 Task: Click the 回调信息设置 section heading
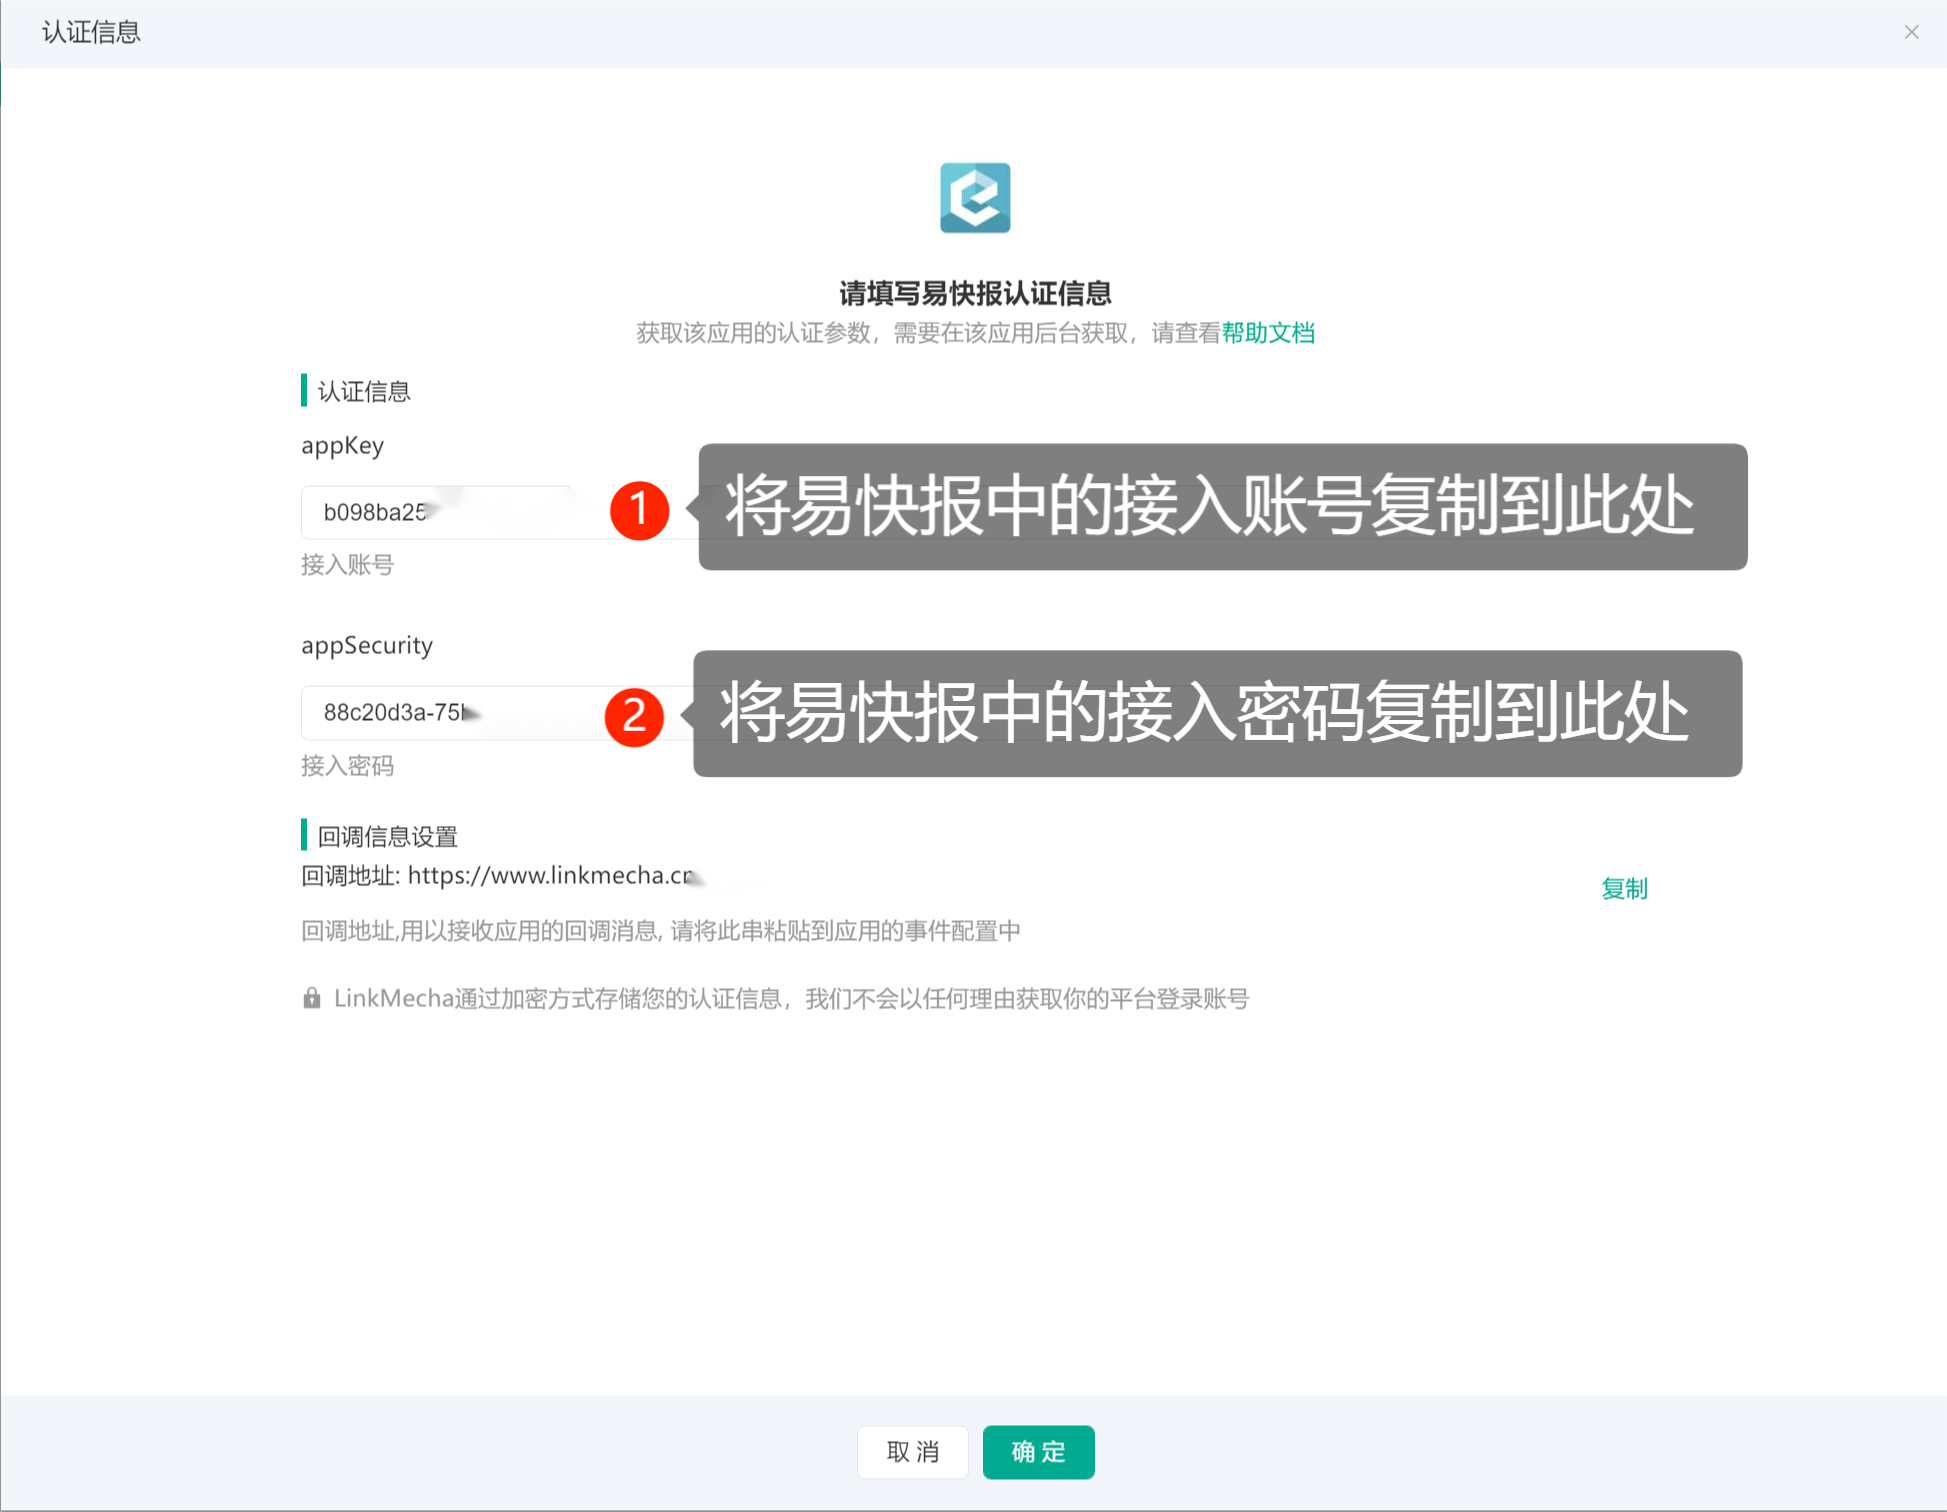tap(387, 836)
